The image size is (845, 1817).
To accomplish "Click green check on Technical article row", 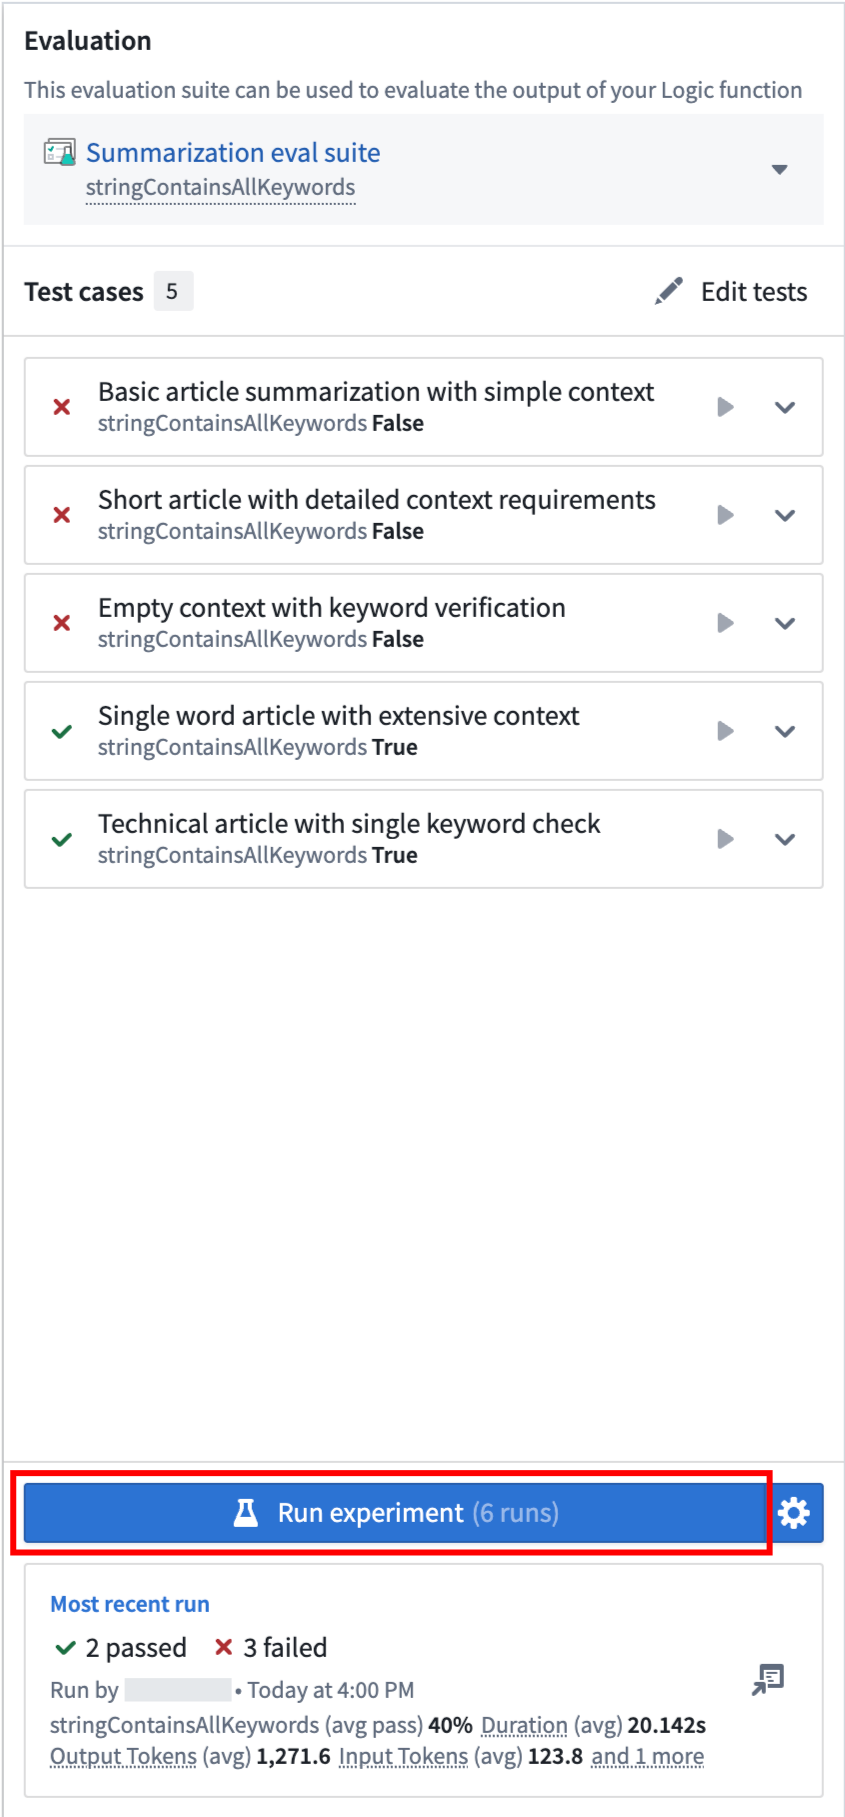I will (62, 839).
